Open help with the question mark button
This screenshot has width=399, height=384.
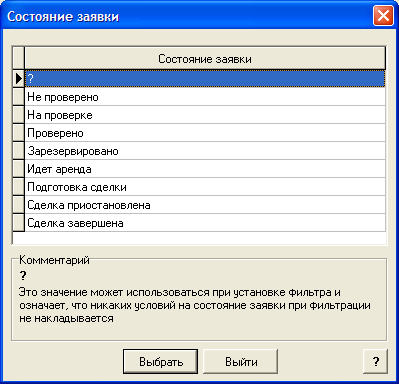tap(375, 361)
